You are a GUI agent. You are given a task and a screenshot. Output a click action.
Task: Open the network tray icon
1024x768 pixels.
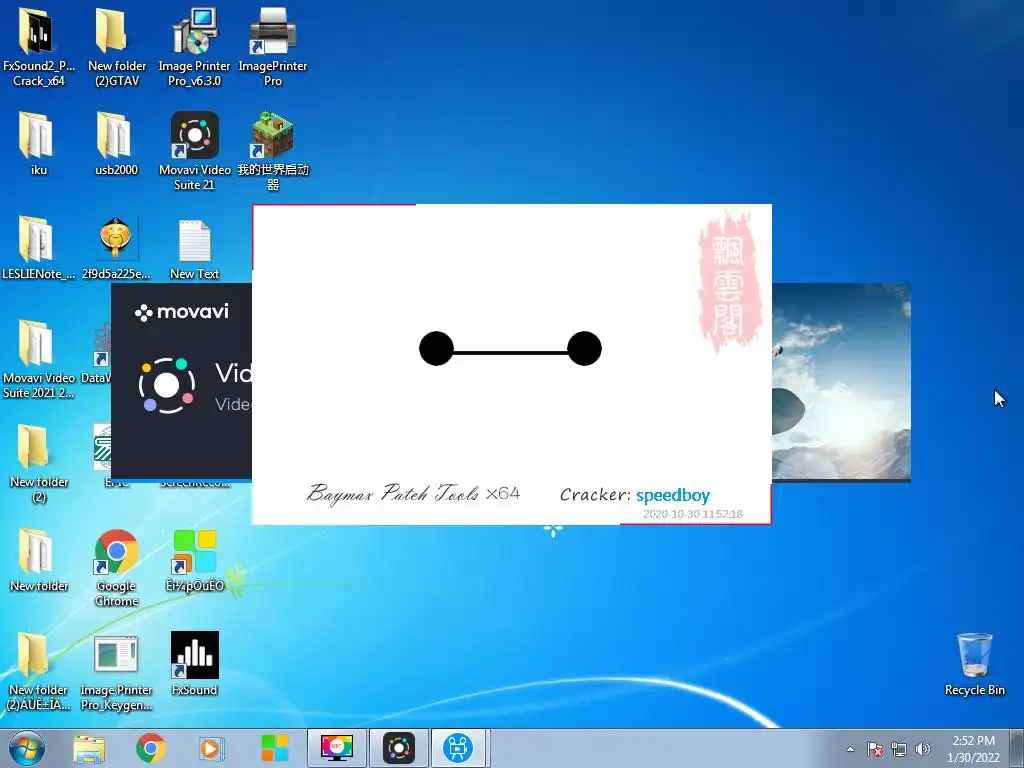(x=899, y=750)
